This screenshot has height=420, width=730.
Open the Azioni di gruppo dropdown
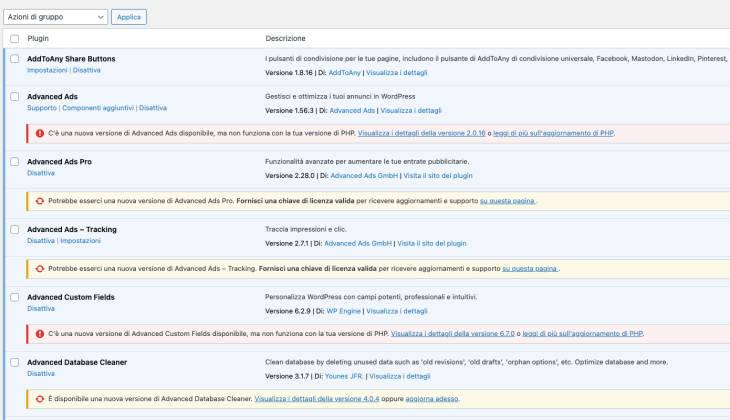pos(55,17)
